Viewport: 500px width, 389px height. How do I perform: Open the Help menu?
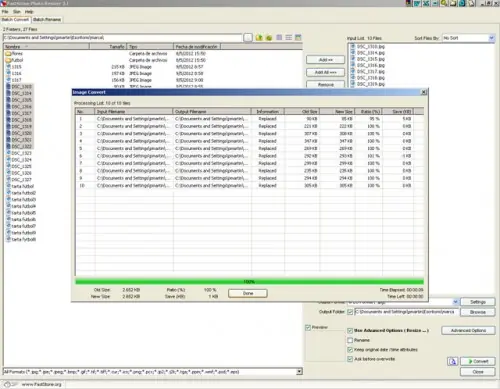[29, 12]
